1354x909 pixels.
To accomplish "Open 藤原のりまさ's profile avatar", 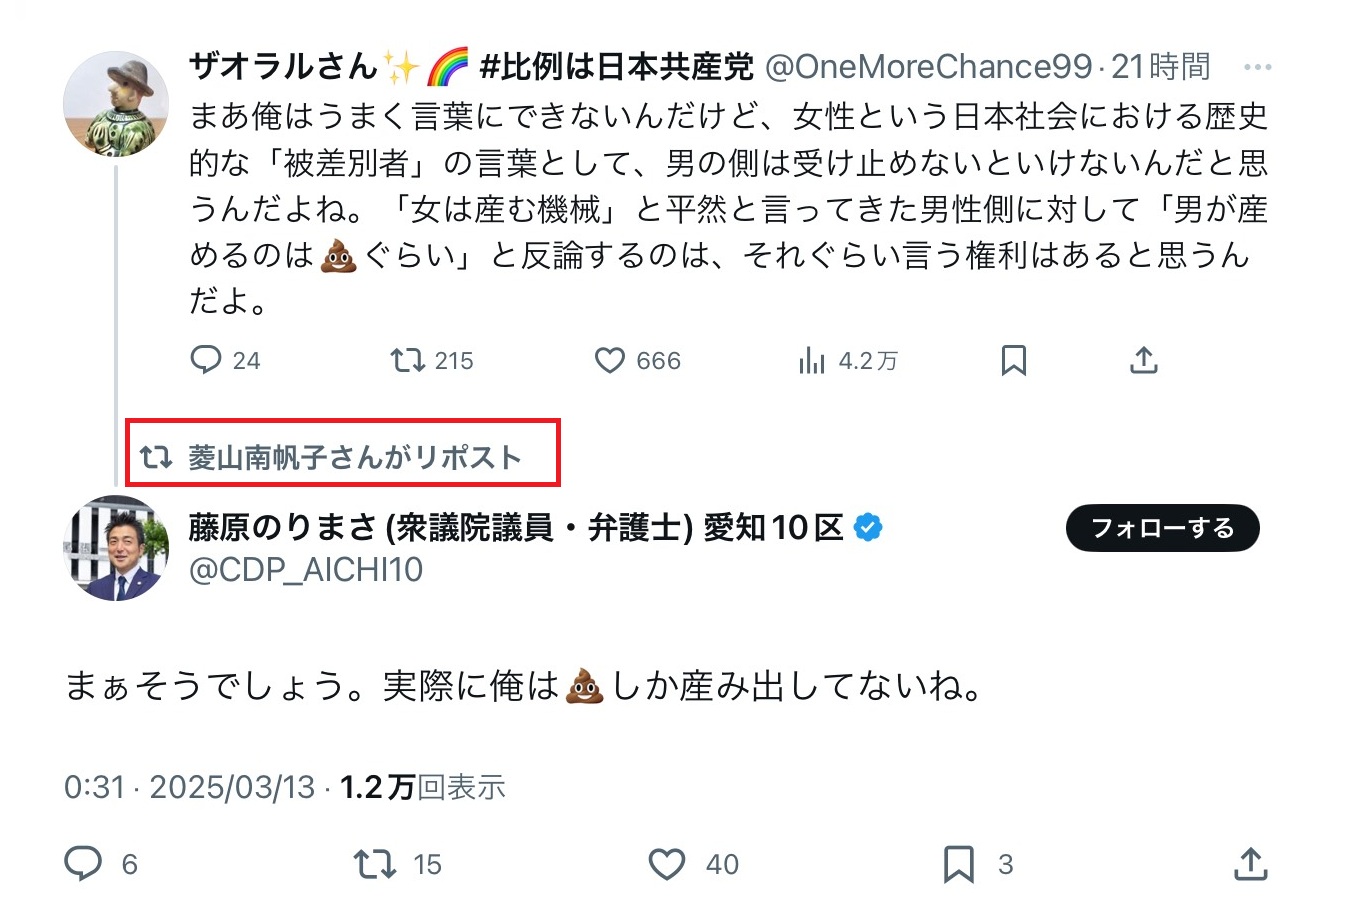I will [116, 548].
